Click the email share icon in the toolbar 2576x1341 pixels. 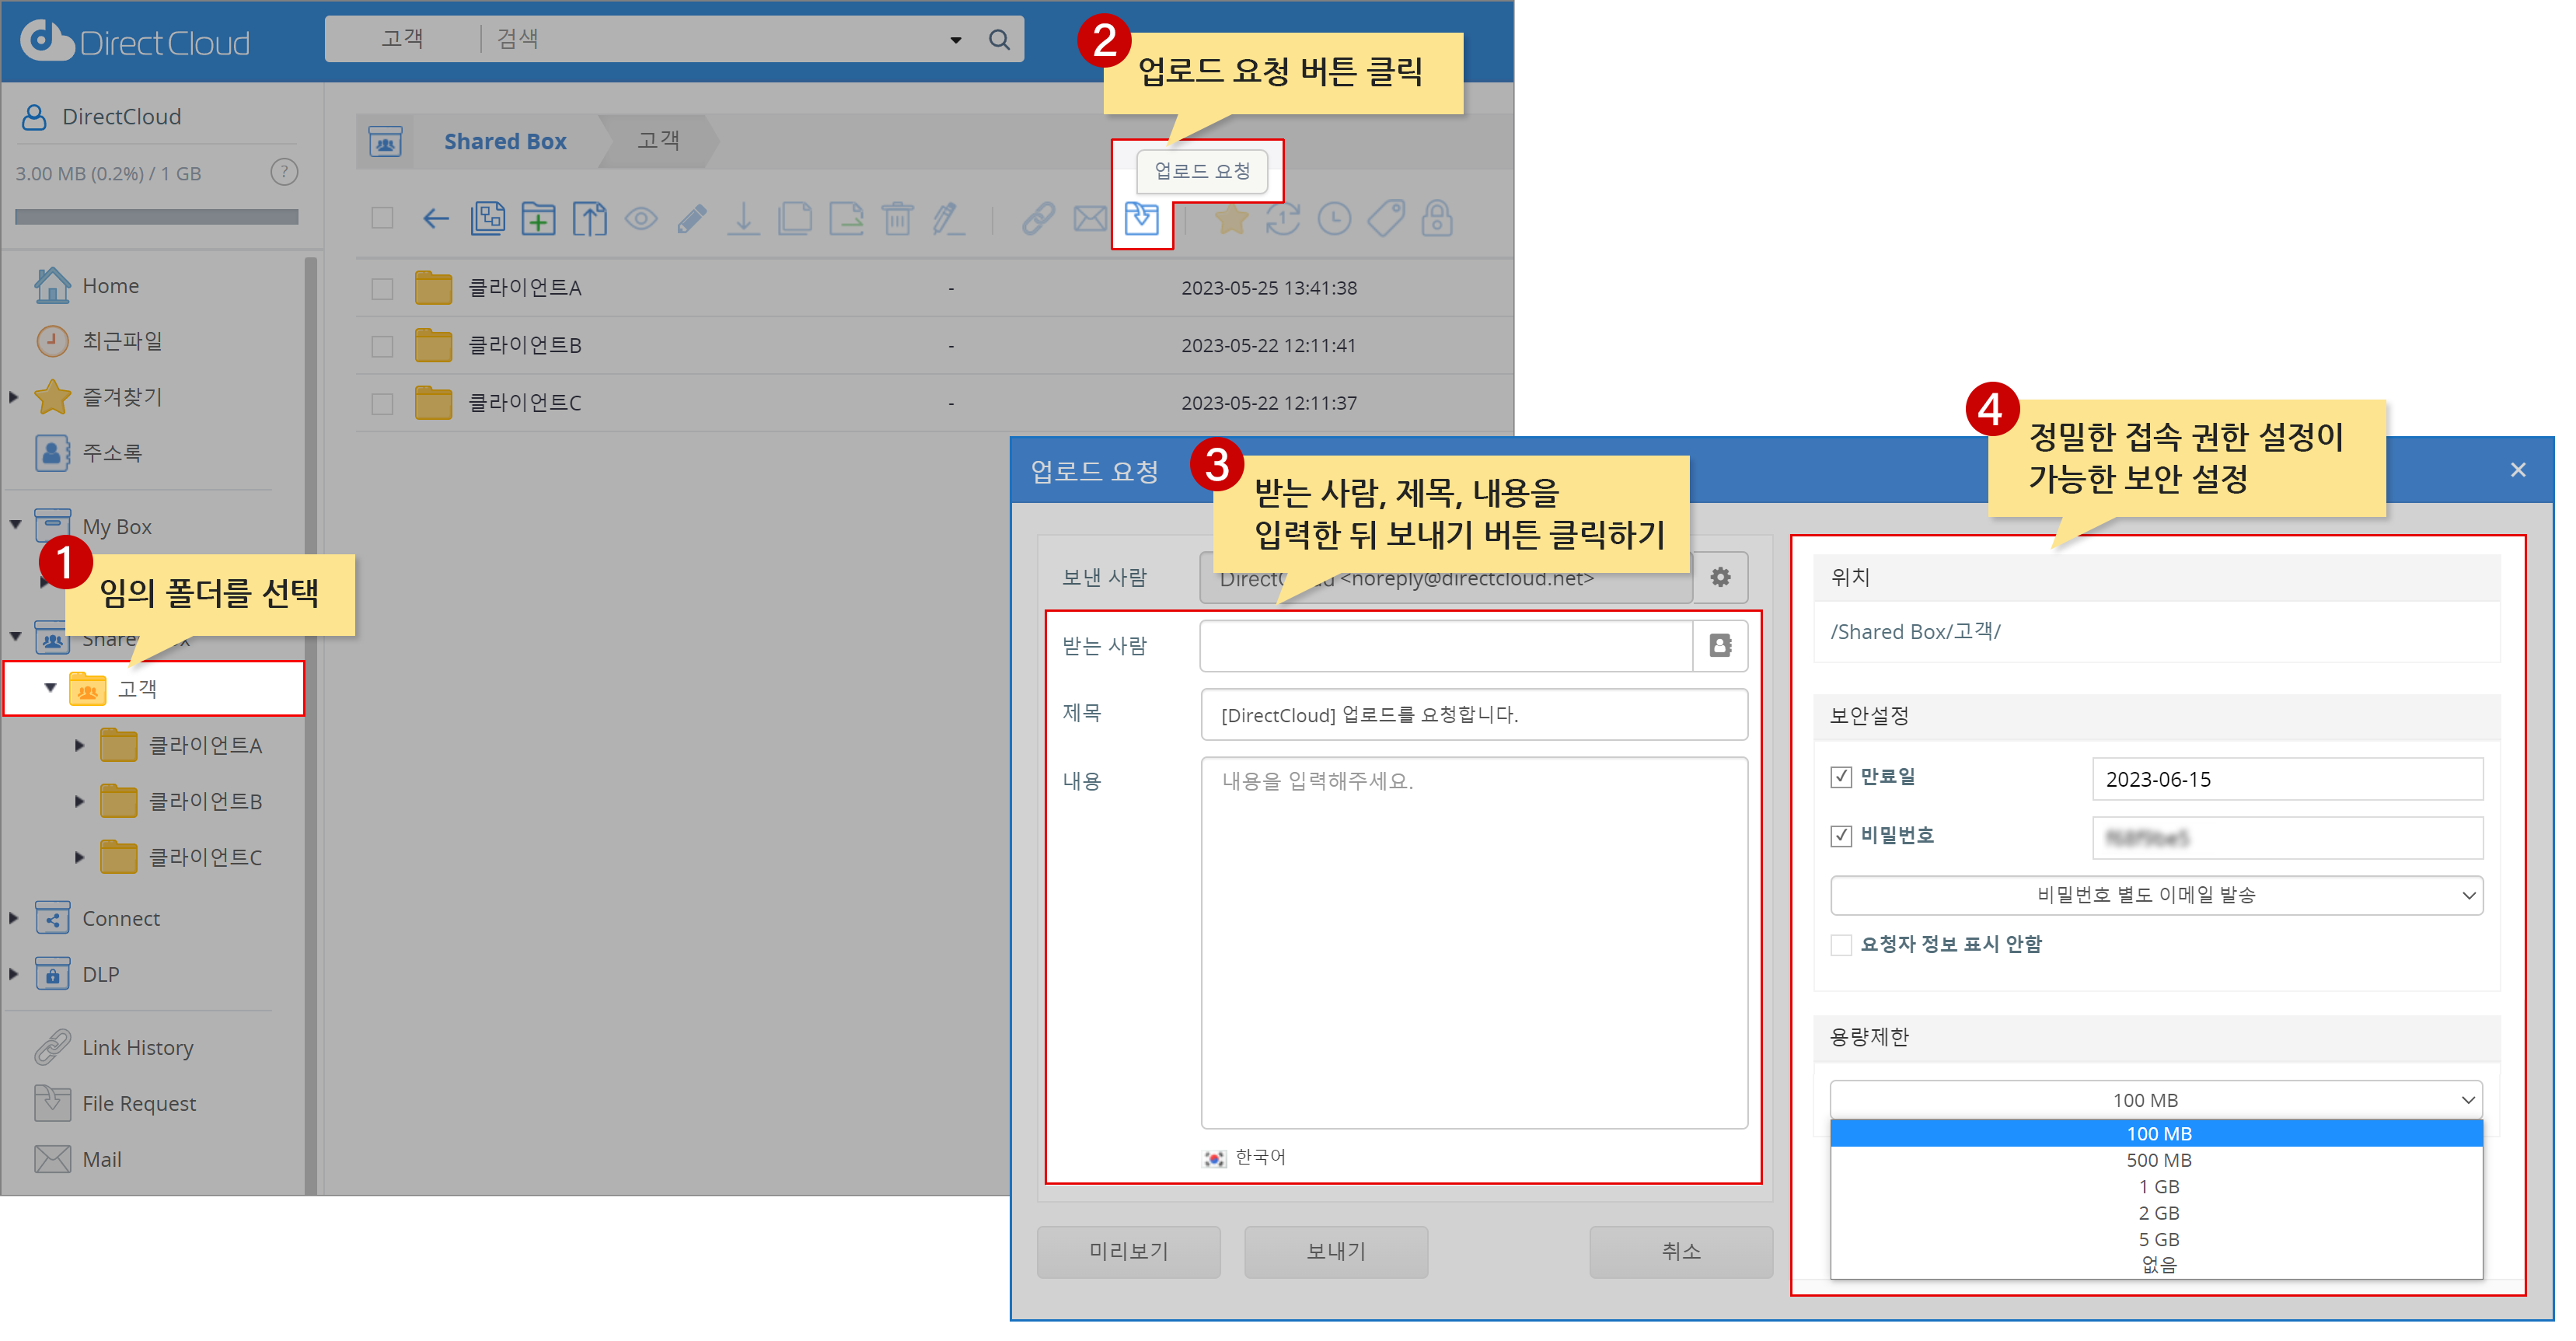(1091, 218)
